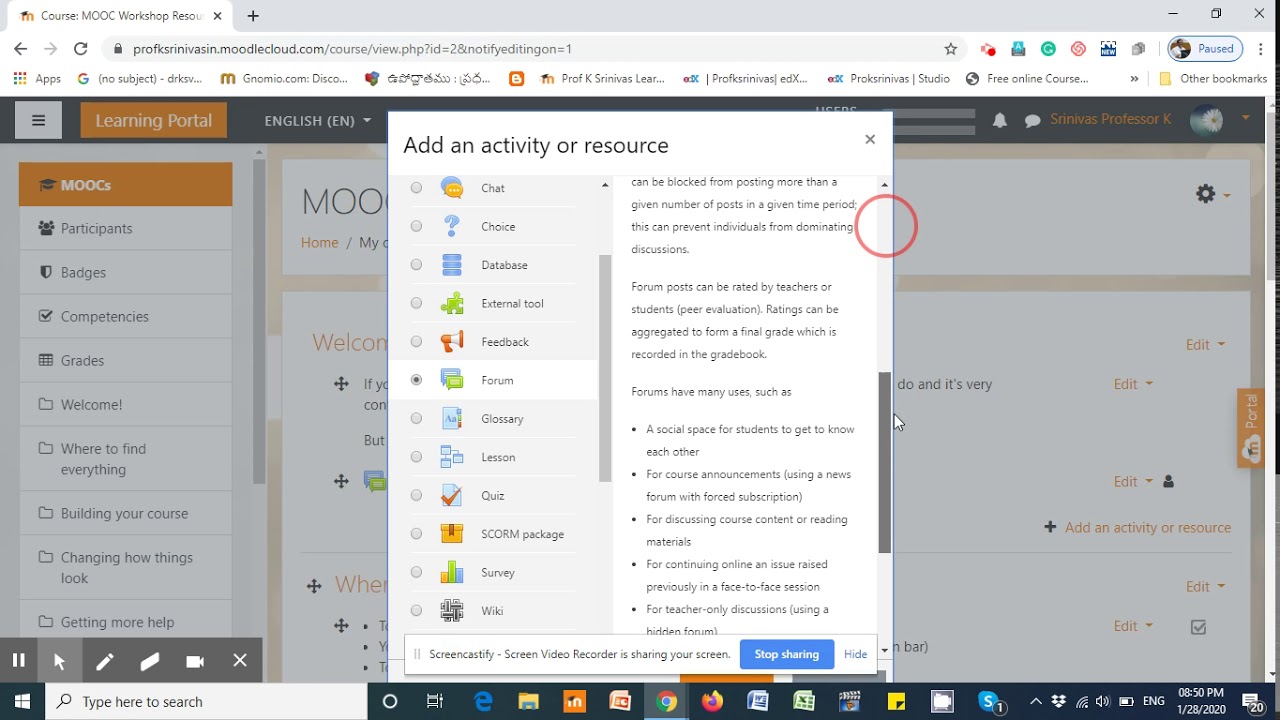1280x720 pixels.
Task: Open Windows Start menu
Action: pyautogui.click(x=22, y=701)
